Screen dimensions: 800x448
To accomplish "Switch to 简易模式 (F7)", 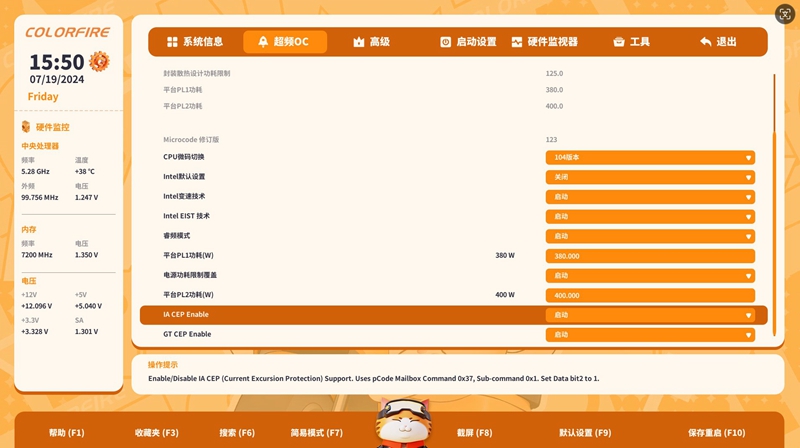I will pos(317,433).
